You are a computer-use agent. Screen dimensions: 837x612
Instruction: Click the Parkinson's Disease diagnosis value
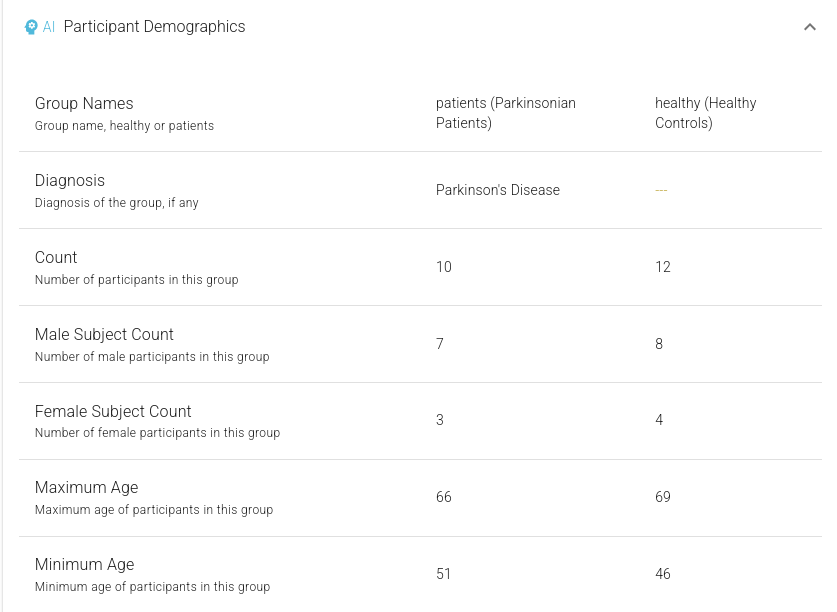[x=498, y=190]
